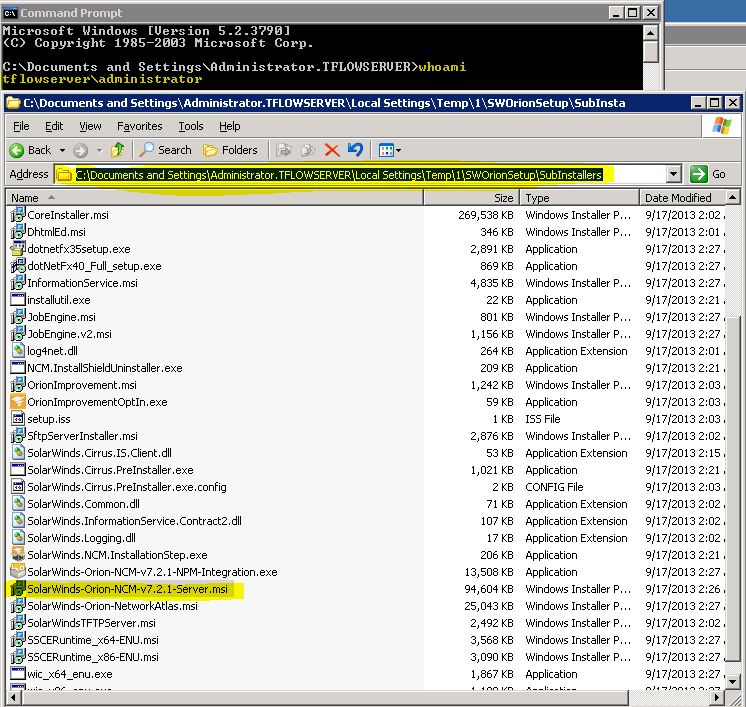Open the Tools menu

click(191, 126)
